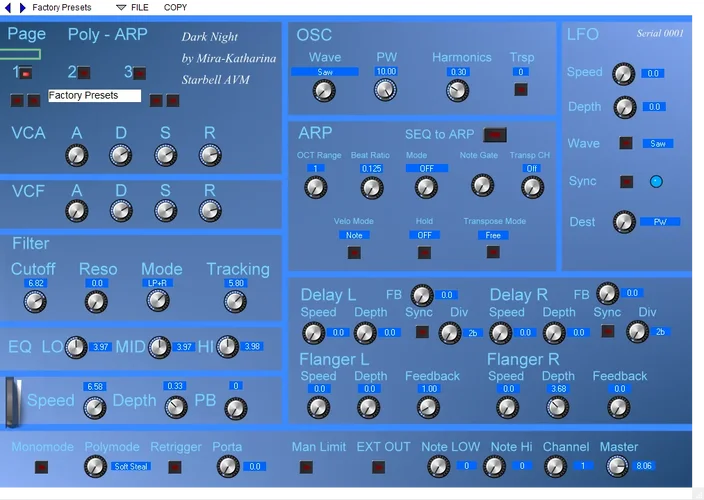704x500 pixels.
Task: Click the OSC Harmonics knob
Action: 458,91
